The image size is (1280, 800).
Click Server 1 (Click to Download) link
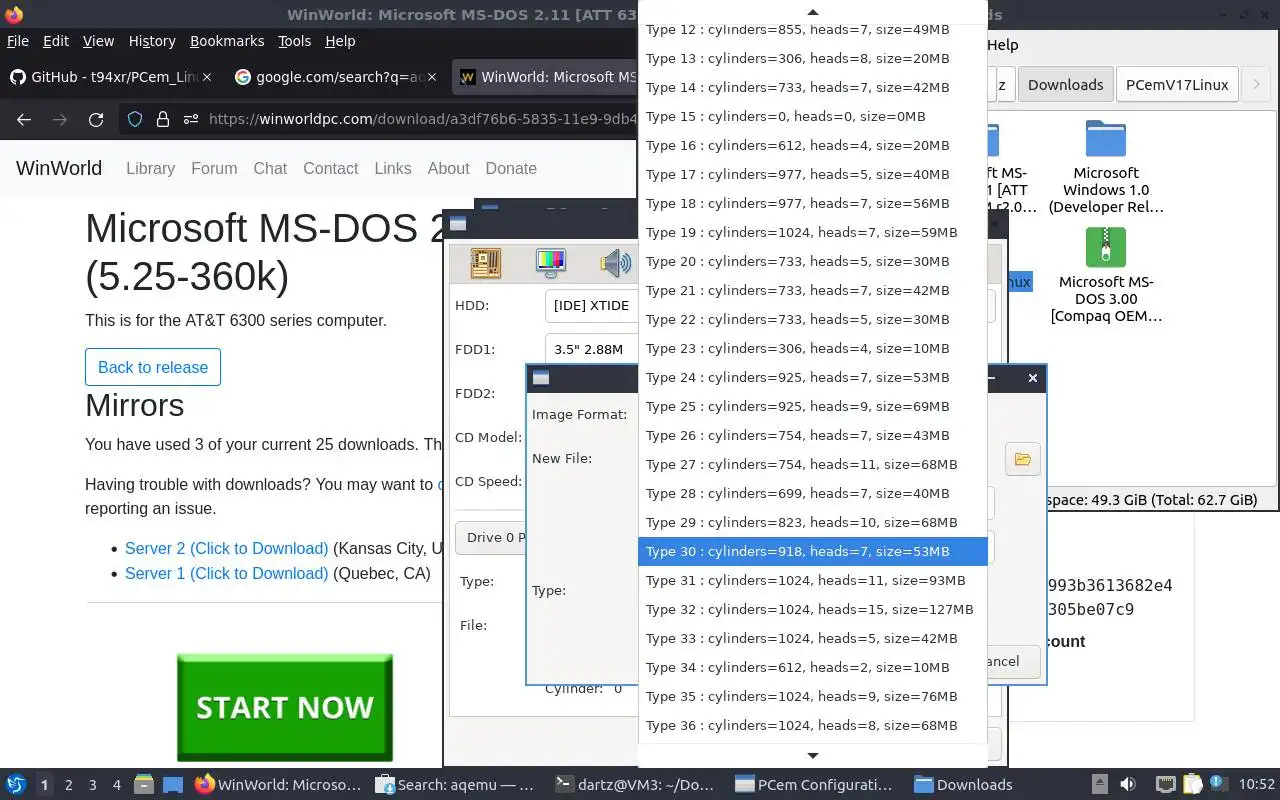[226, 573]
